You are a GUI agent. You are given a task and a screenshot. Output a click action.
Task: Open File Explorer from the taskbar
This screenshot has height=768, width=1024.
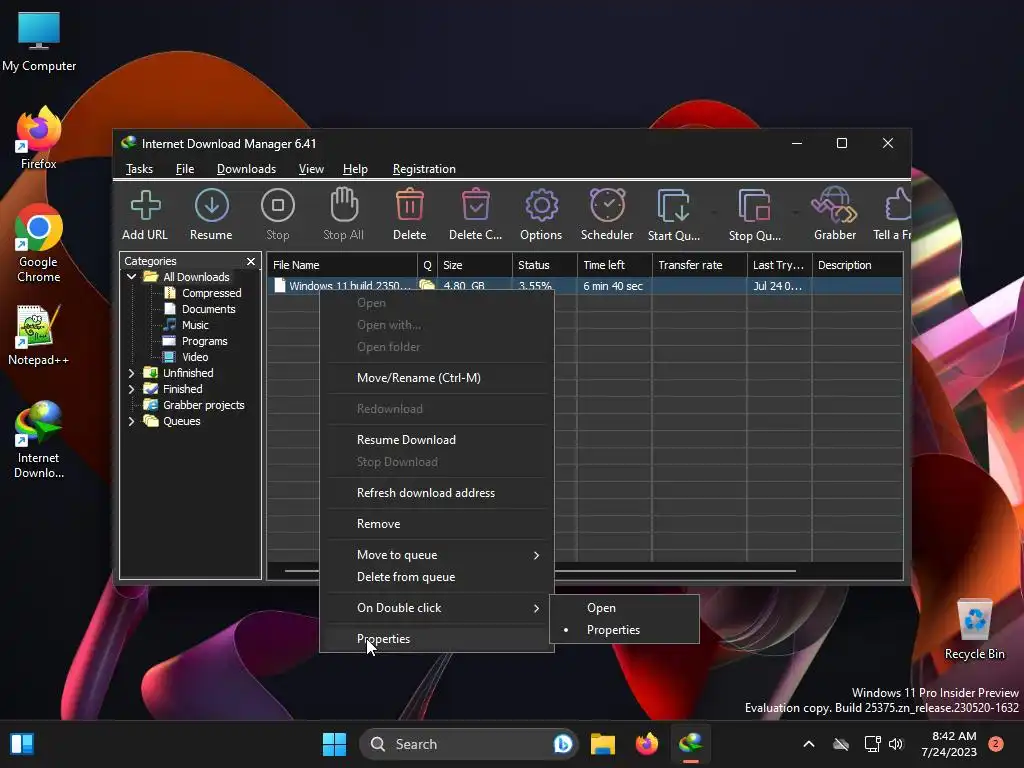(x=603, y=744)
